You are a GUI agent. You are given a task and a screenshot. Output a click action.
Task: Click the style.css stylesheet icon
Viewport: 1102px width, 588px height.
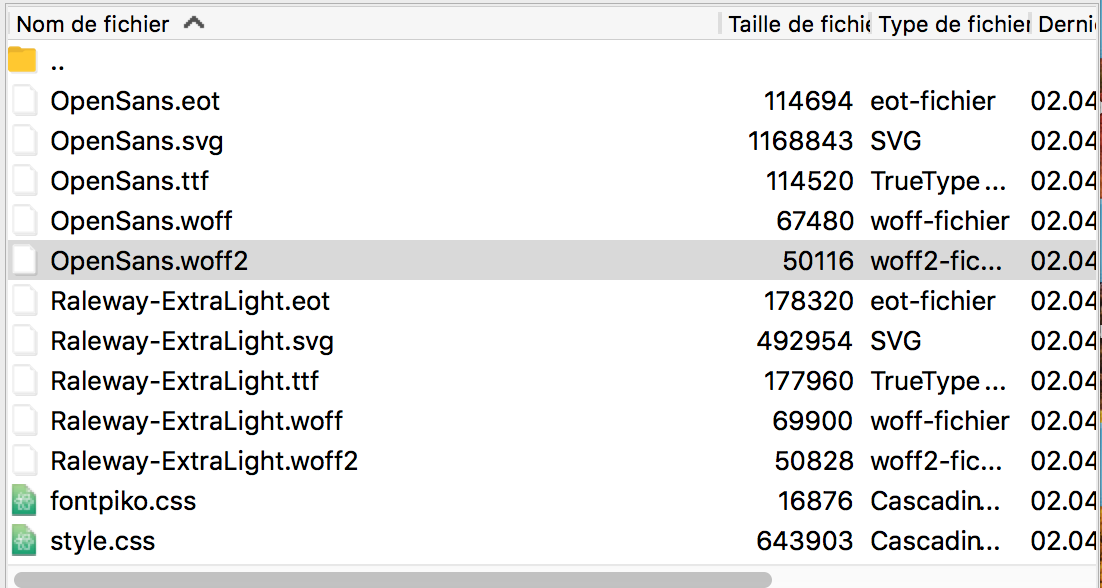tap(23, 541)
